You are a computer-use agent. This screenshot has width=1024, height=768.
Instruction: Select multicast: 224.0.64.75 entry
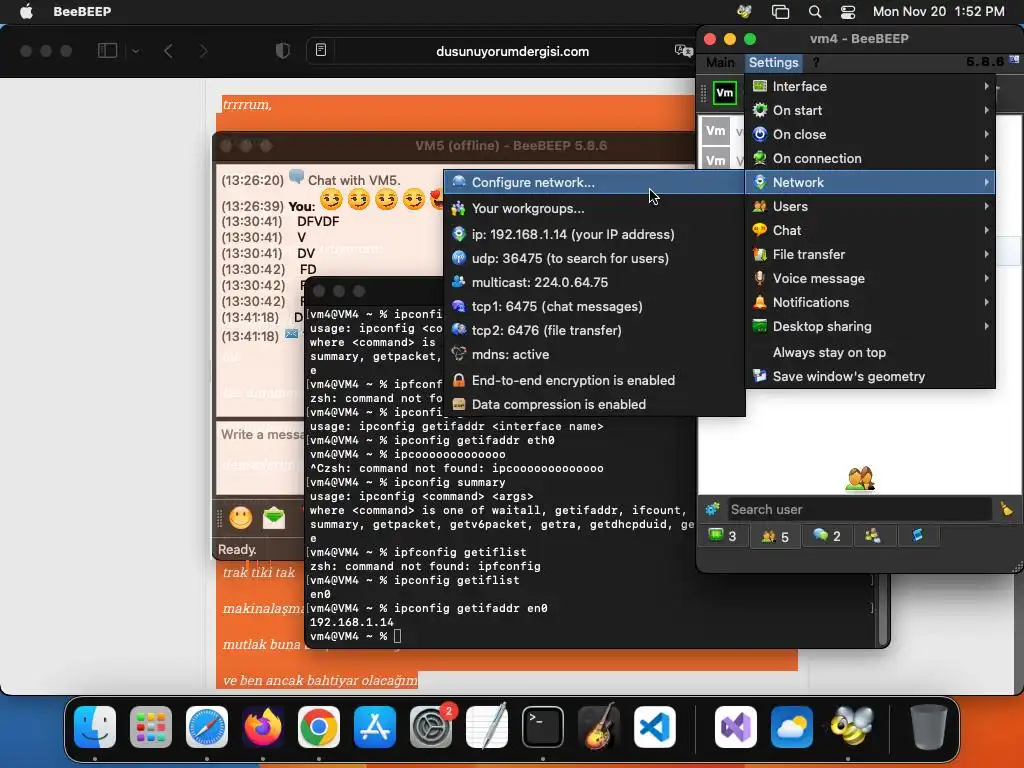click(x=594, y=282)
